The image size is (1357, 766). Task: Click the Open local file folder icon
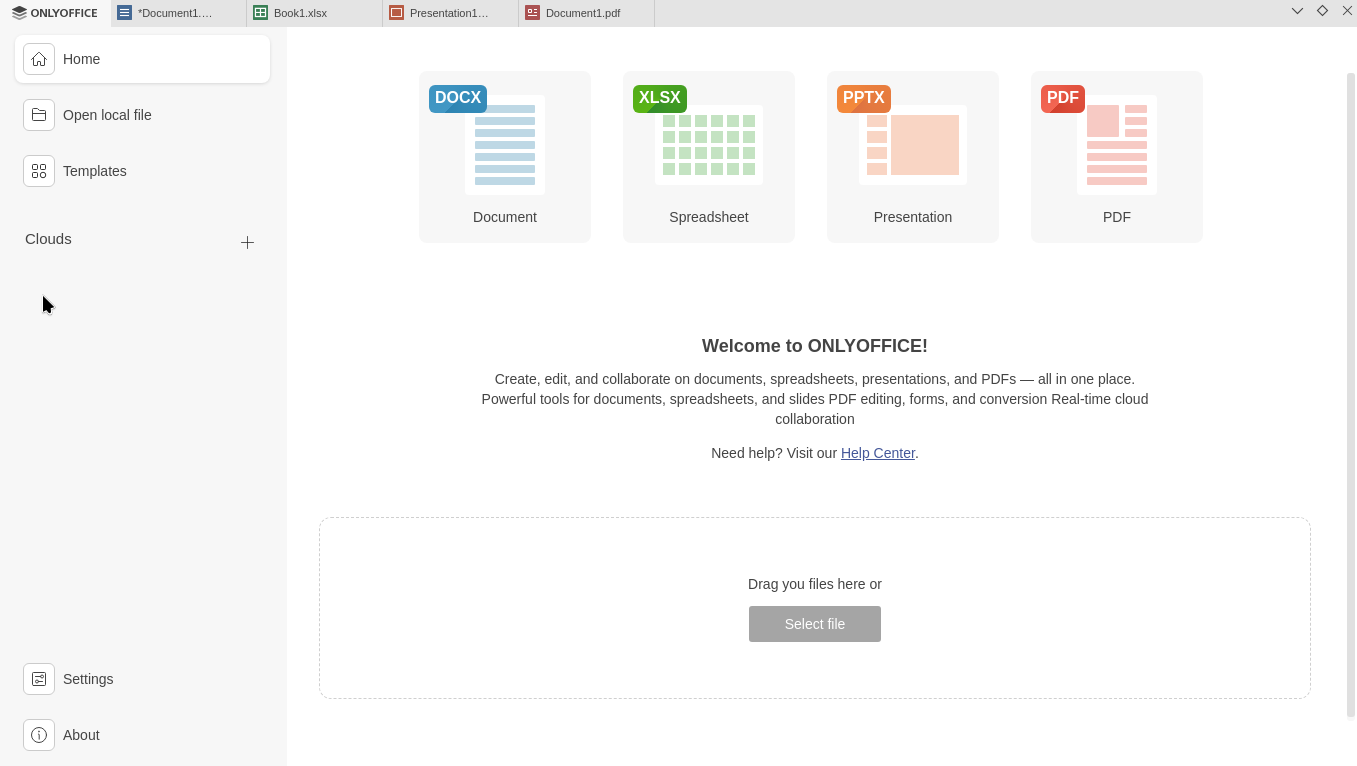click(x=39, y=115)
